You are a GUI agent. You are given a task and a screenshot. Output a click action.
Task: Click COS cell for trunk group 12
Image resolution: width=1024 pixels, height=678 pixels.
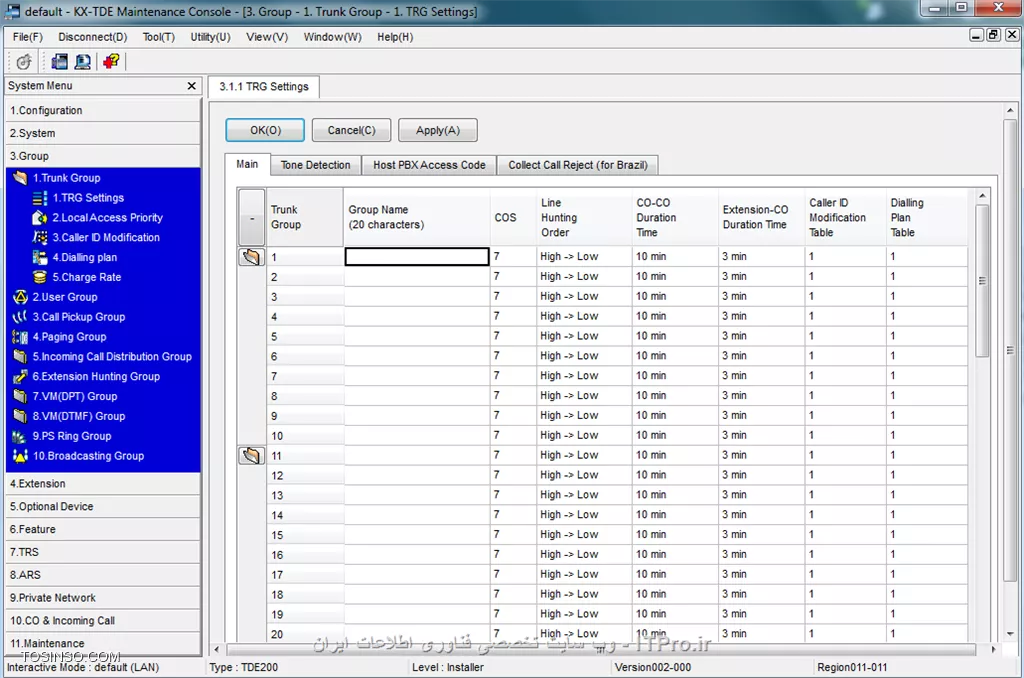click(513, 475)
